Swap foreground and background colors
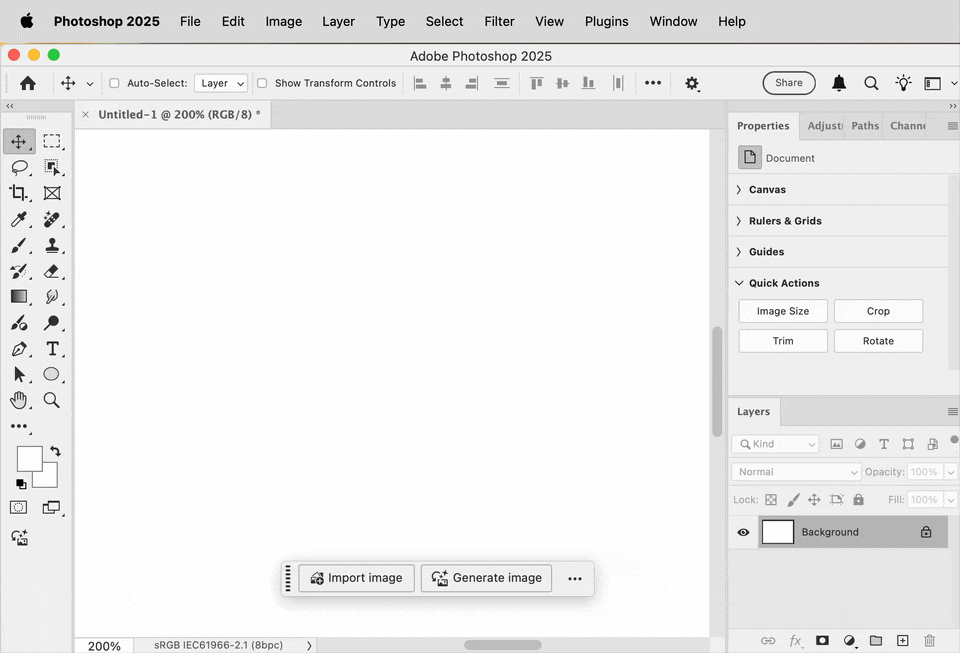 56,451
